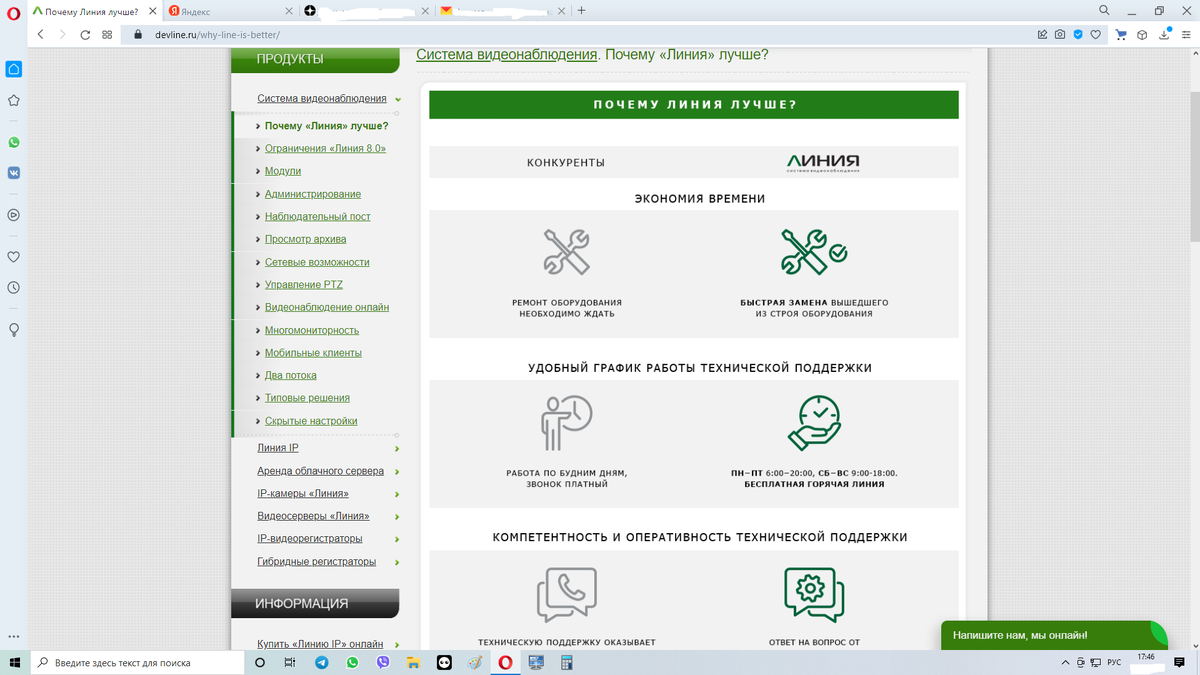Select the Почему Линия лучше? tab
Screen dimensions: 1200x675
93,11
